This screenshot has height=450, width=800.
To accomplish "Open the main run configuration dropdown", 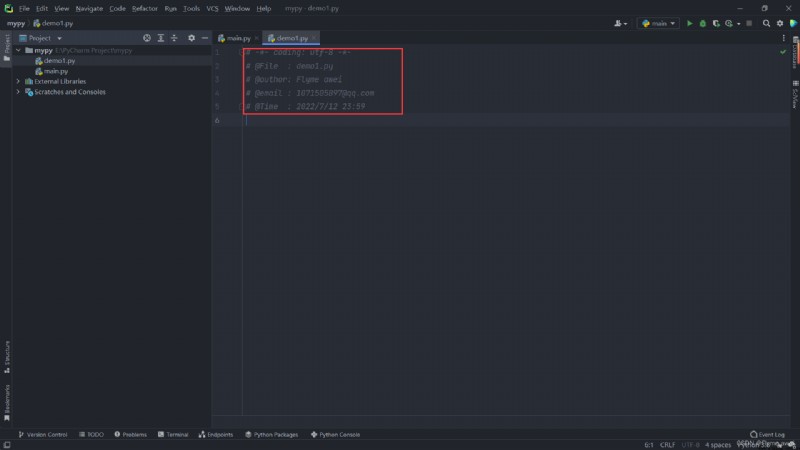I will click(x=659, y=23).
